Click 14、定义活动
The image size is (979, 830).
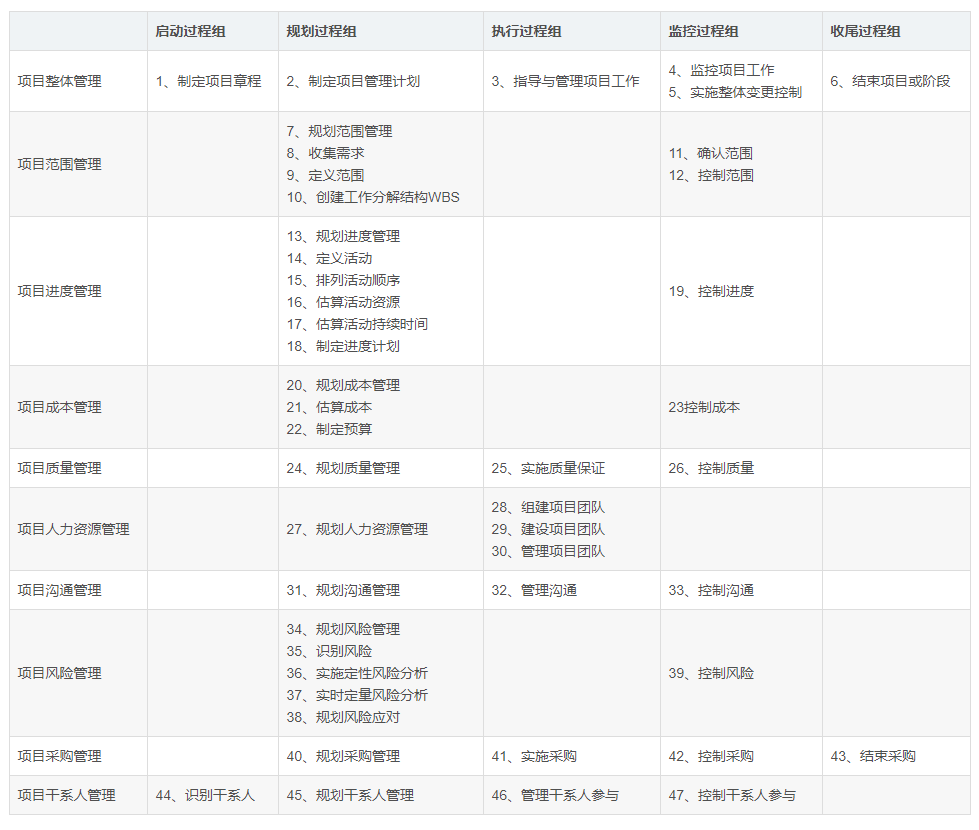click(330, 258)
